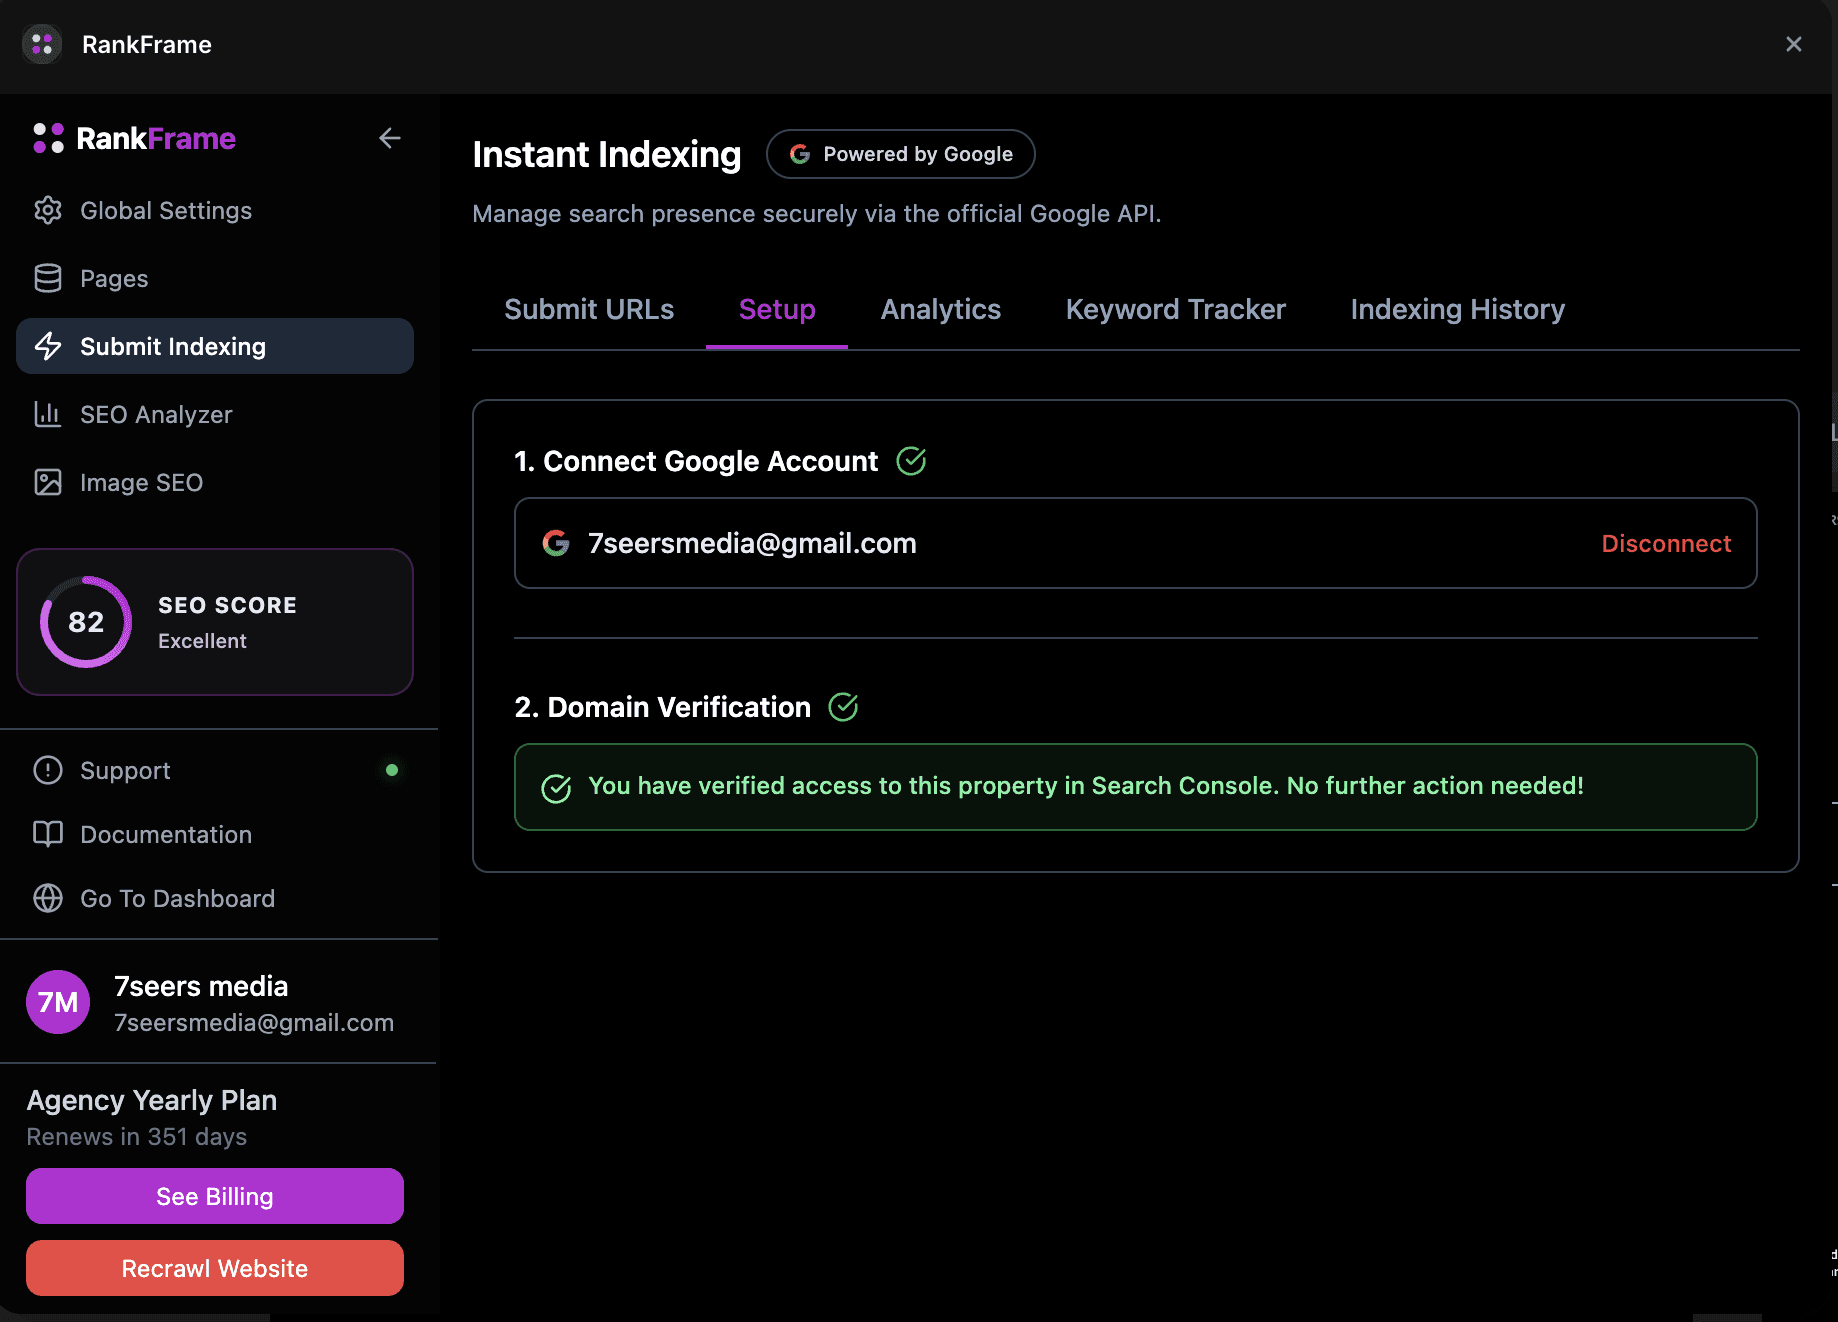
Task: Open the Keyword Tracker tab
Action: 1176,309
